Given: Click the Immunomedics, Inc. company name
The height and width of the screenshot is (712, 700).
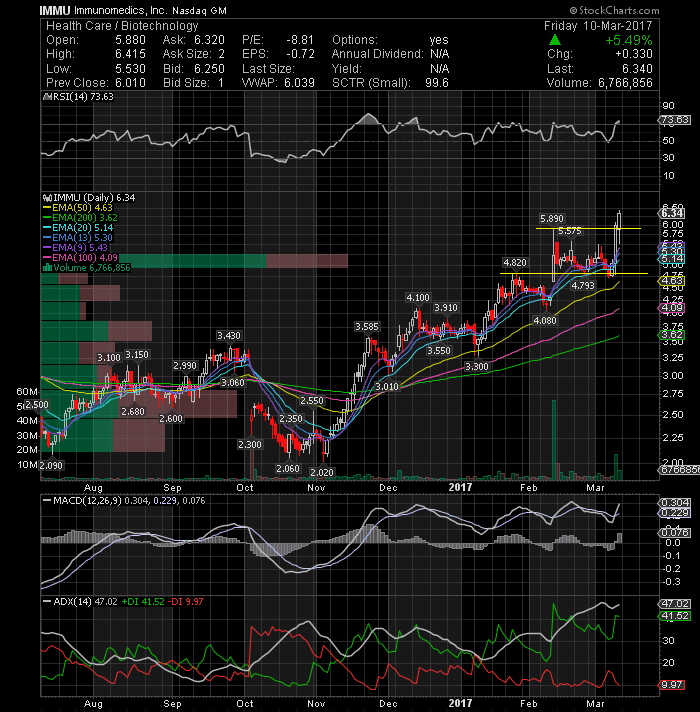Looking at the screenshot, I should pos(123,10).
